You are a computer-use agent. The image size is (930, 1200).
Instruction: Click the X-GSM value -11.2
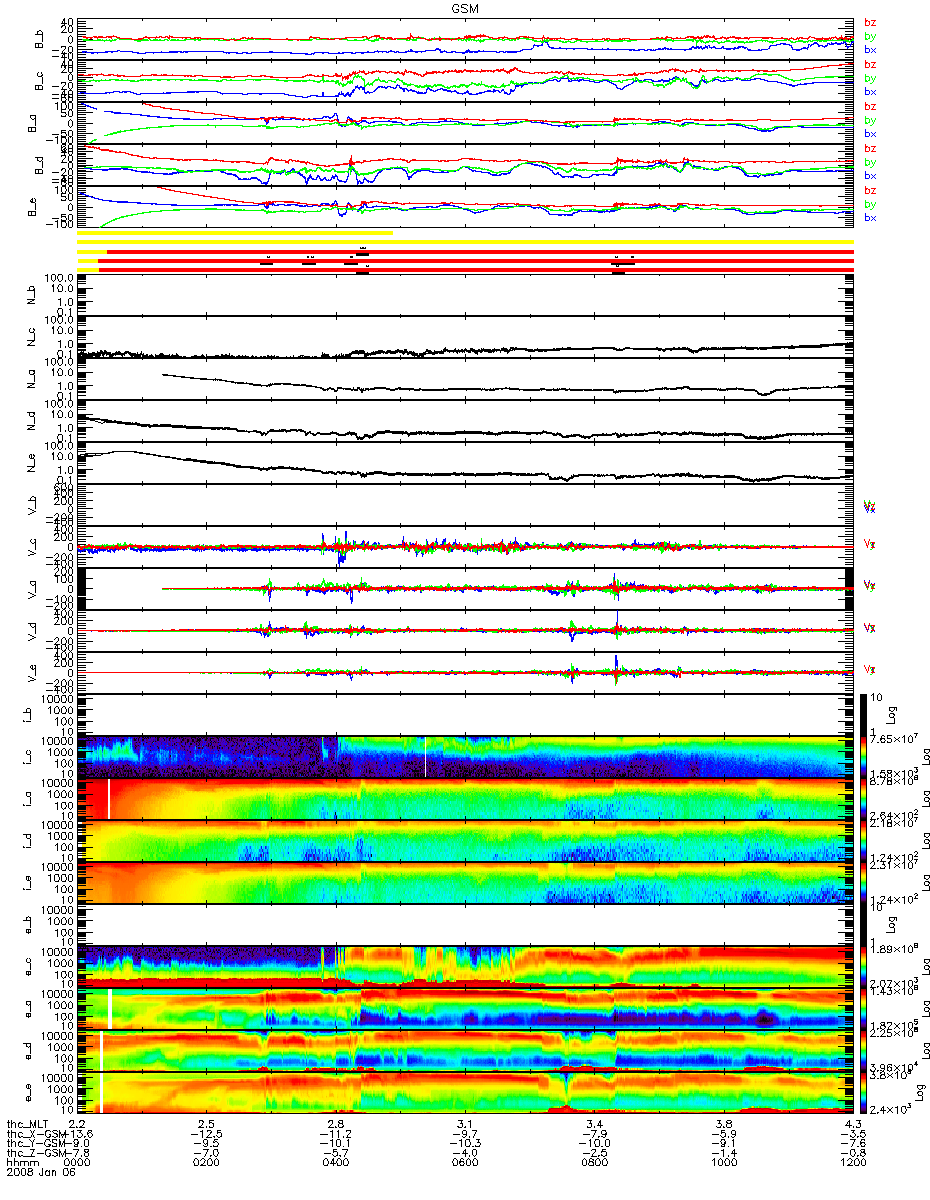337,1134
